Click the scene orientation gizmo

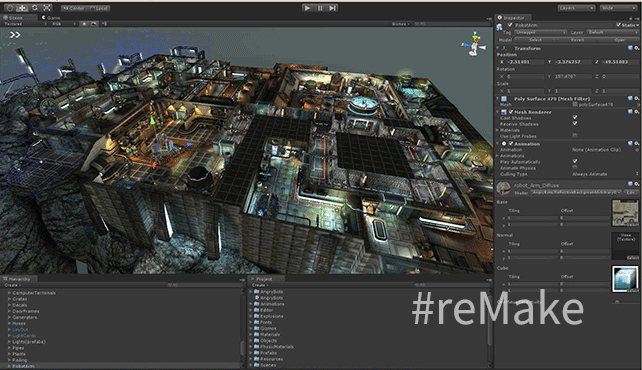click(x=475, y=44)
